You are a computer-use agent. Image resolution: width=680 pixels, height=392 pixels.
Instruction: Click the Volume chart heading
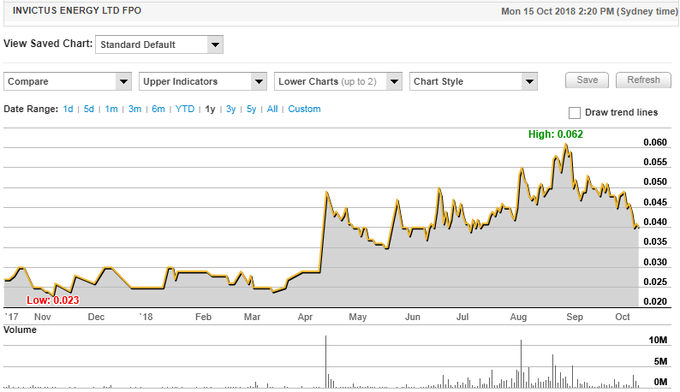tap(20, 330)
